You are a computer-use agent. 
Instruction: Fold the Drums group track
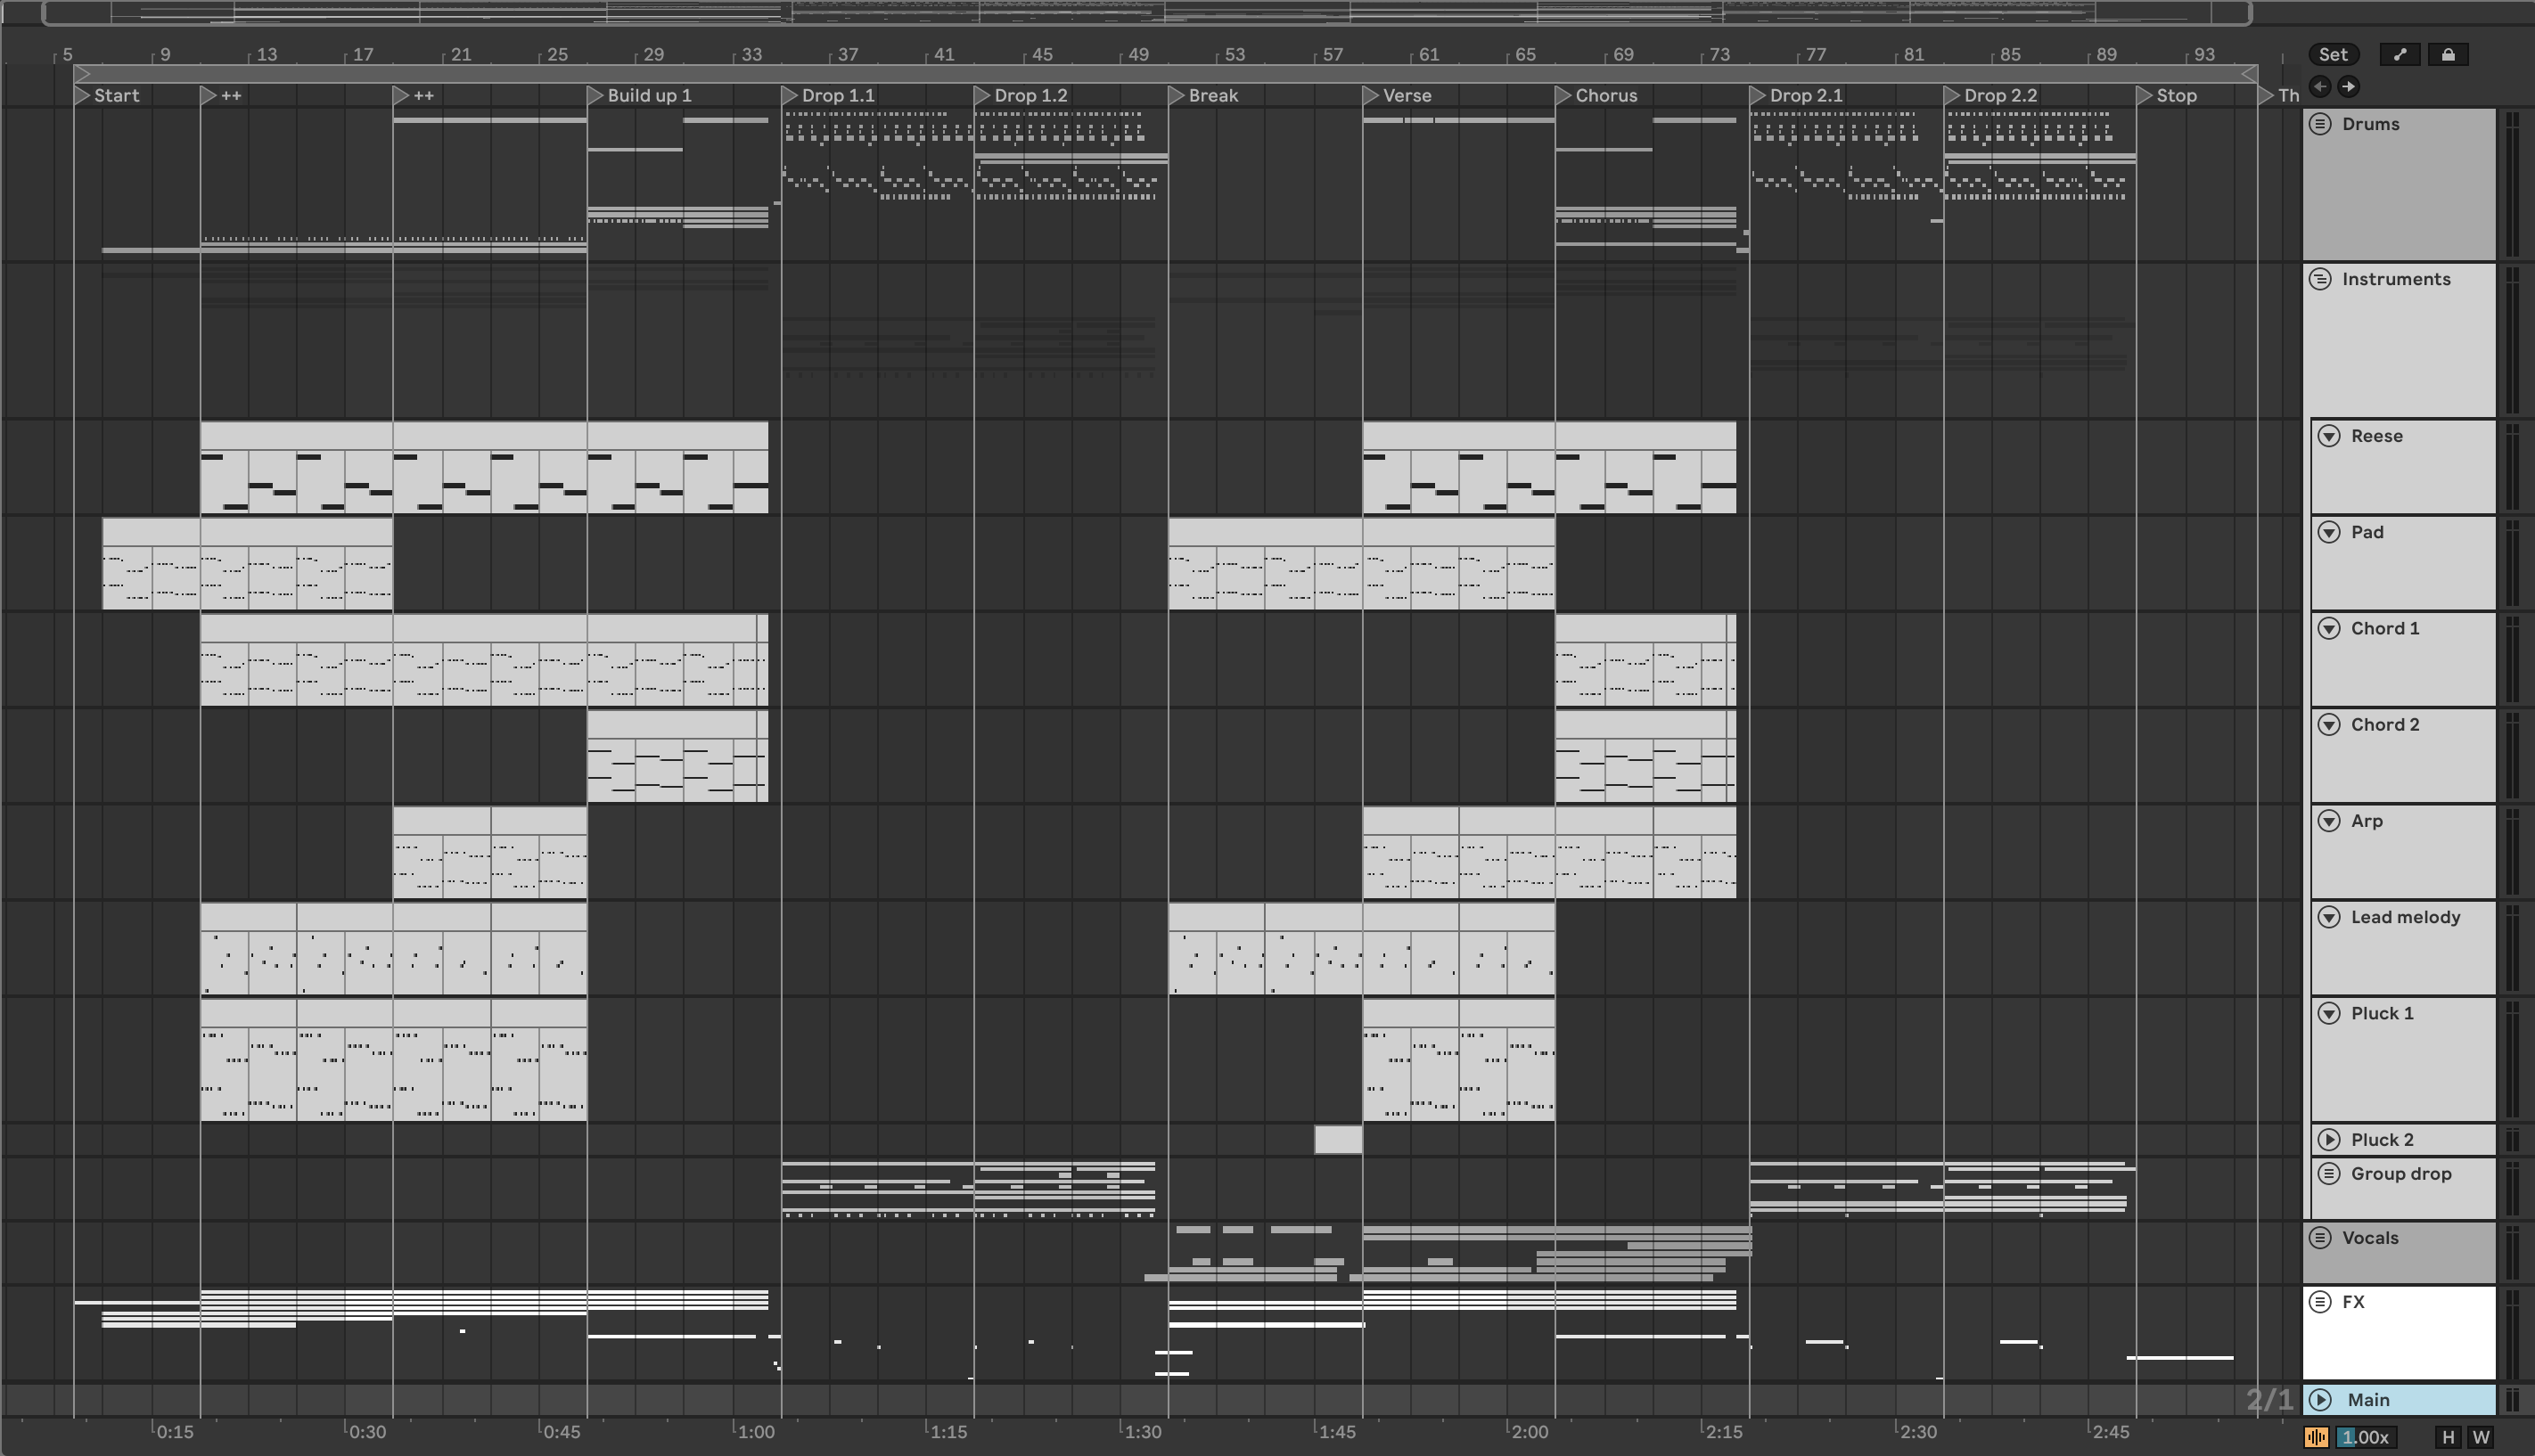[2321, 124]
